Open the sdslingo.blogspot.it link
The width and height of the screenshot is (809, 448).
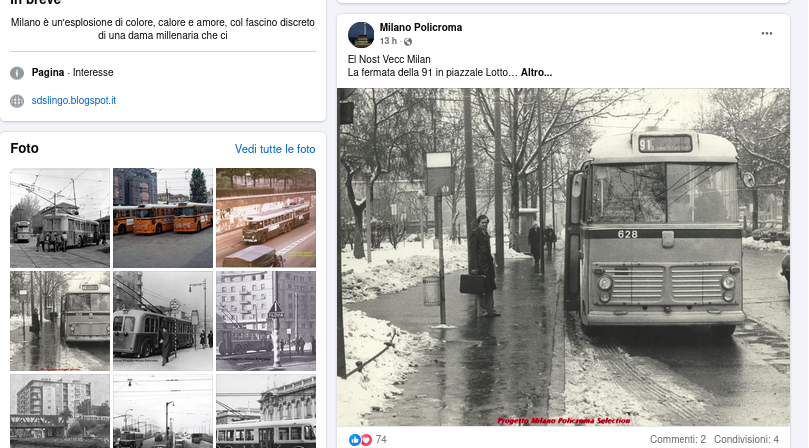coord(74,100)
